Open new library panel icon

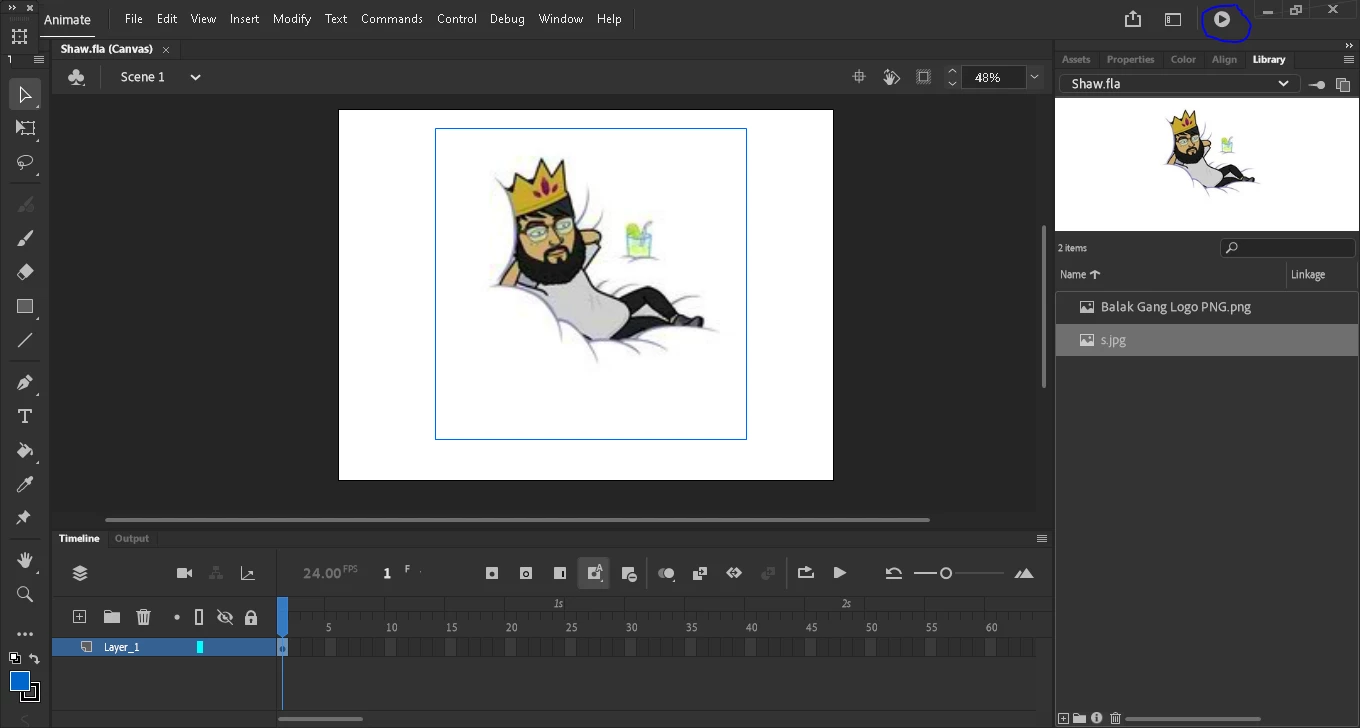click(1343, 84)
